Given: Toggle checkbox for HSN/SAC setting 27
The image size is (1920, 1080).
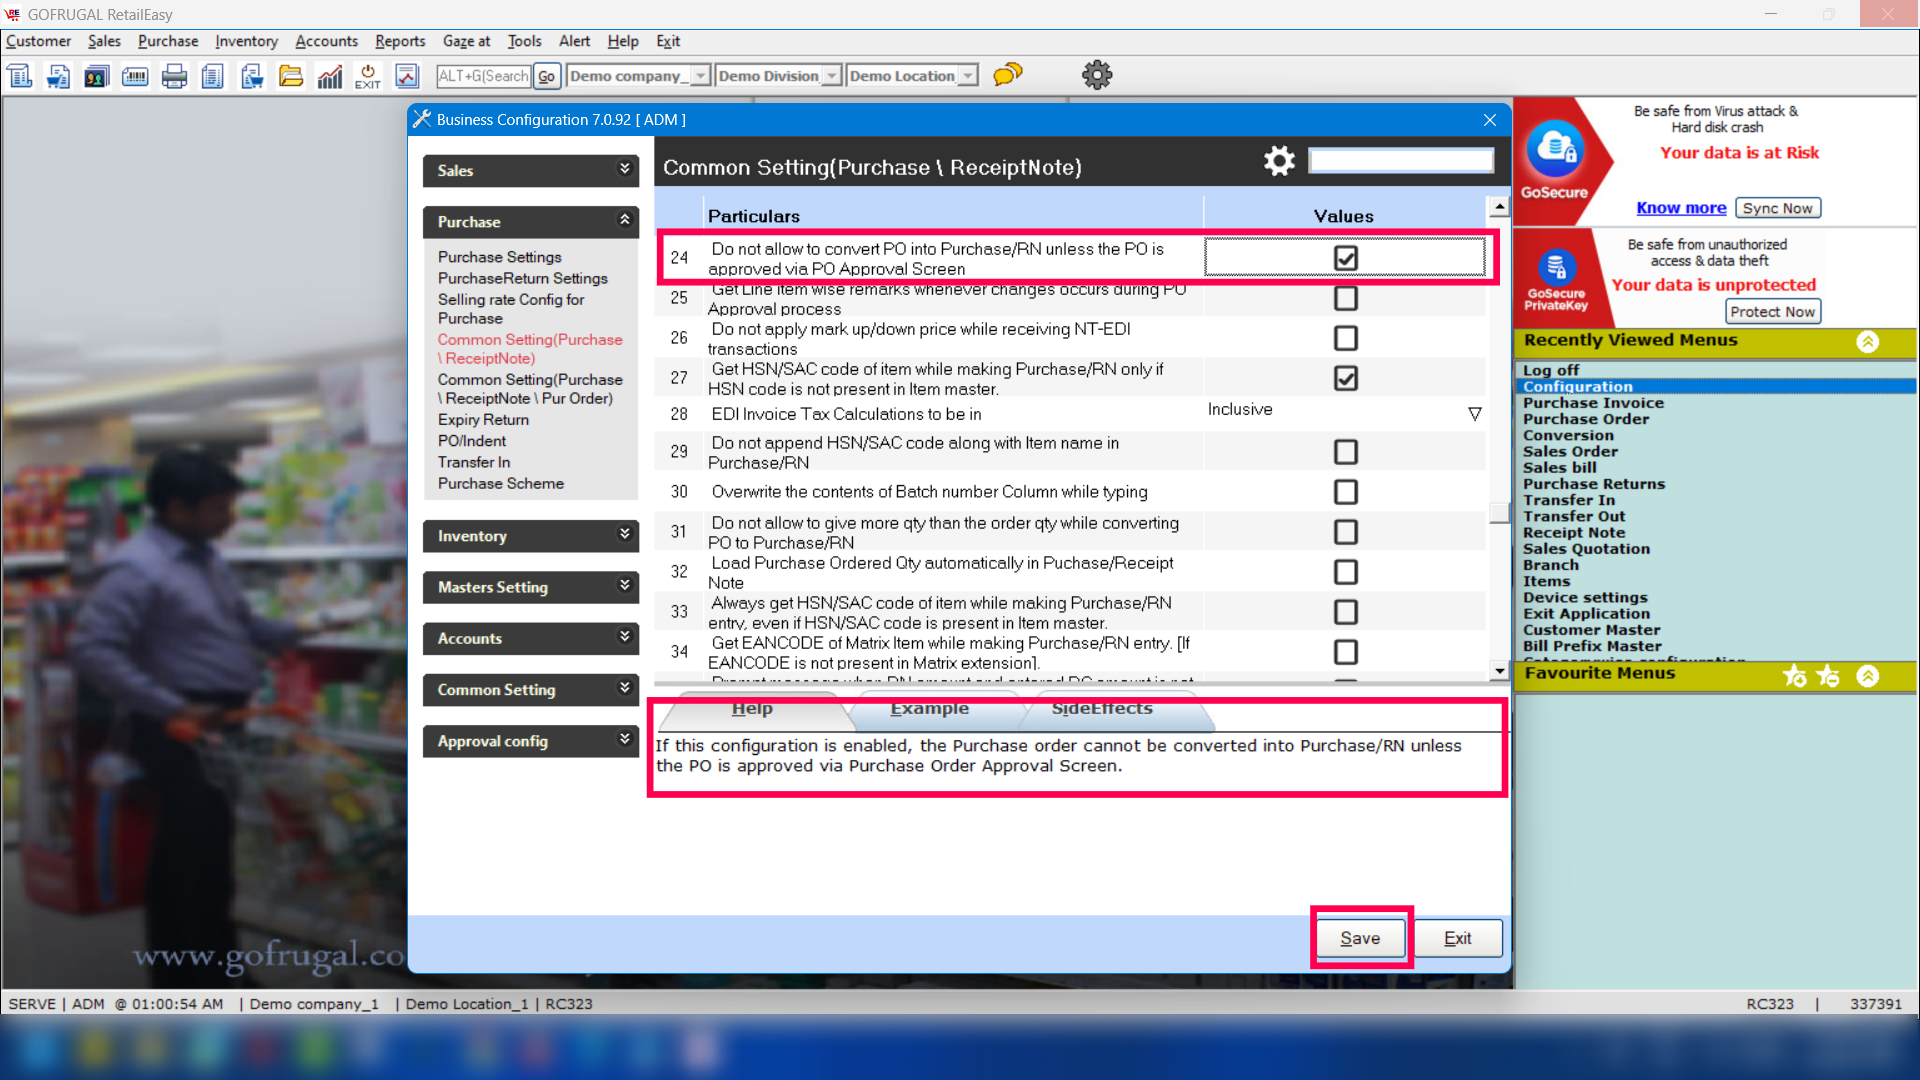Looking at the screenshot, I should pyautogui.click(x=1345, y=378).
